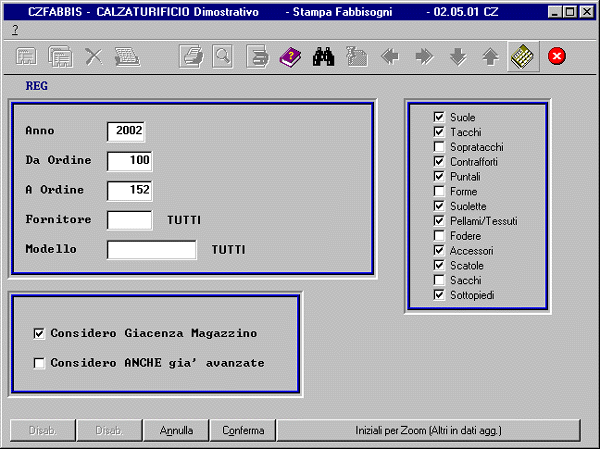Minimize the CZFABBIS window
Viewport: 600px width, 449px height.
(x=554, y=12)
